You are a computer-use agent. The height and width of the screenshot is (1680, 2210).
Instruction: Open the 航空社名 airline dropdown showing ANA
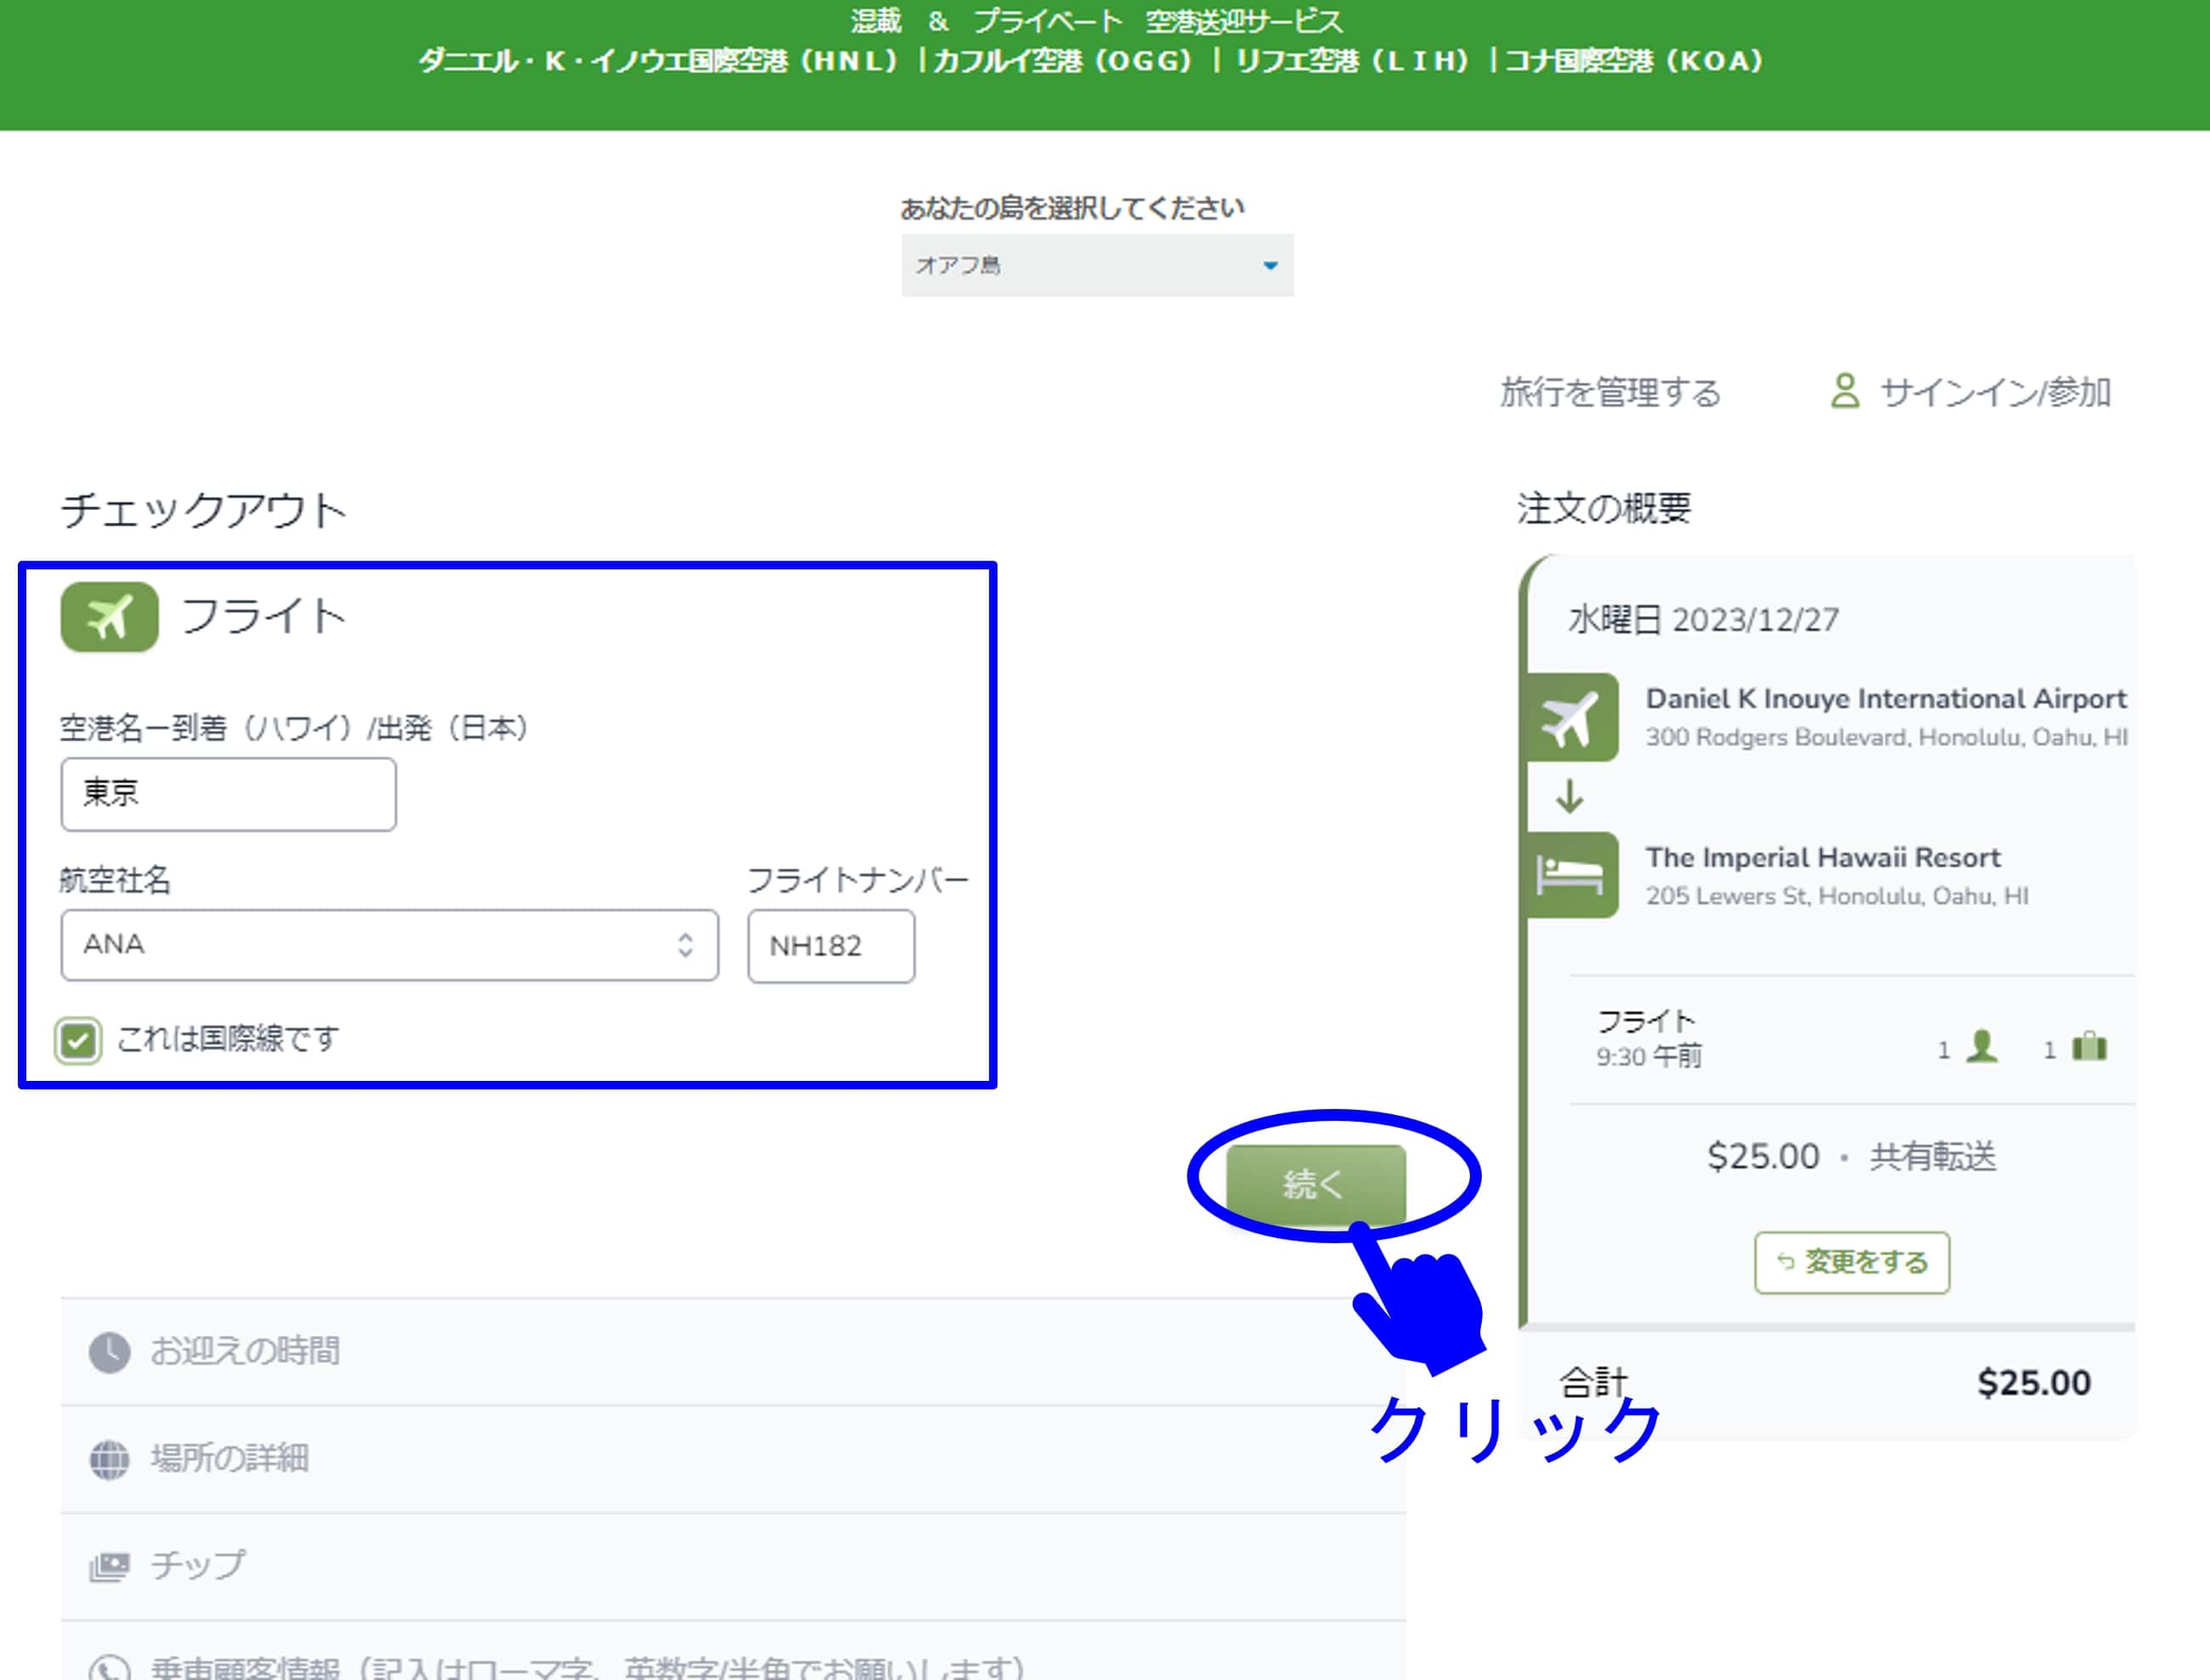coord(389,945)
